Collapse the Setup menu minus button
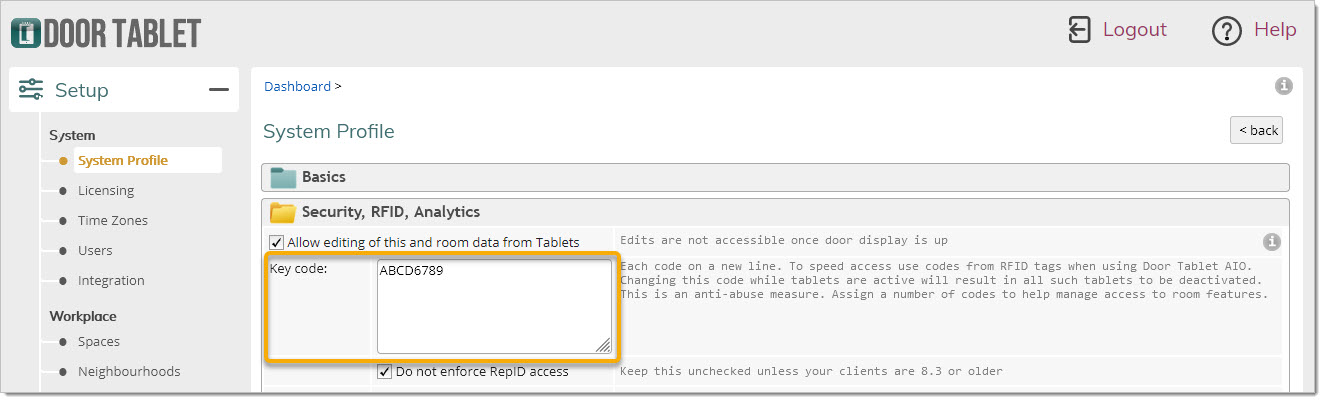 click(219, 90)
